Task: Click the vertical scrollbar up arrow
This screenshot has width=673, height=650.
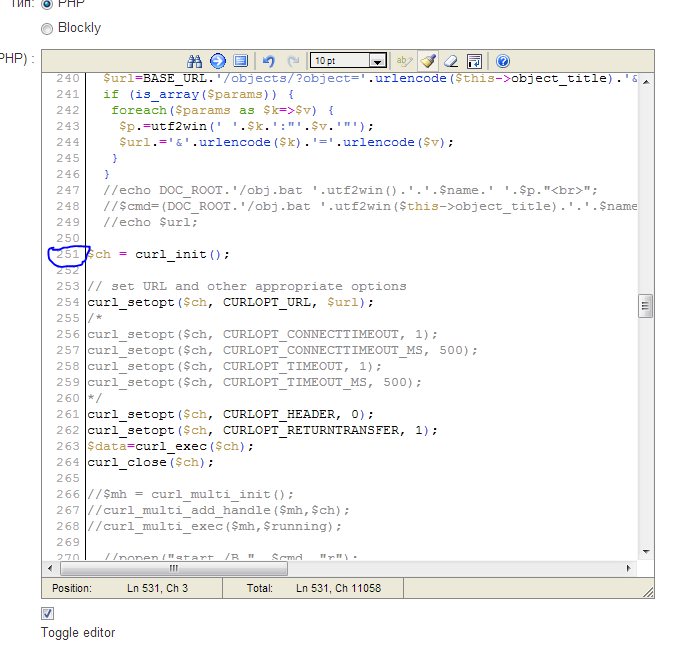Action: click(x=646, y=82)
